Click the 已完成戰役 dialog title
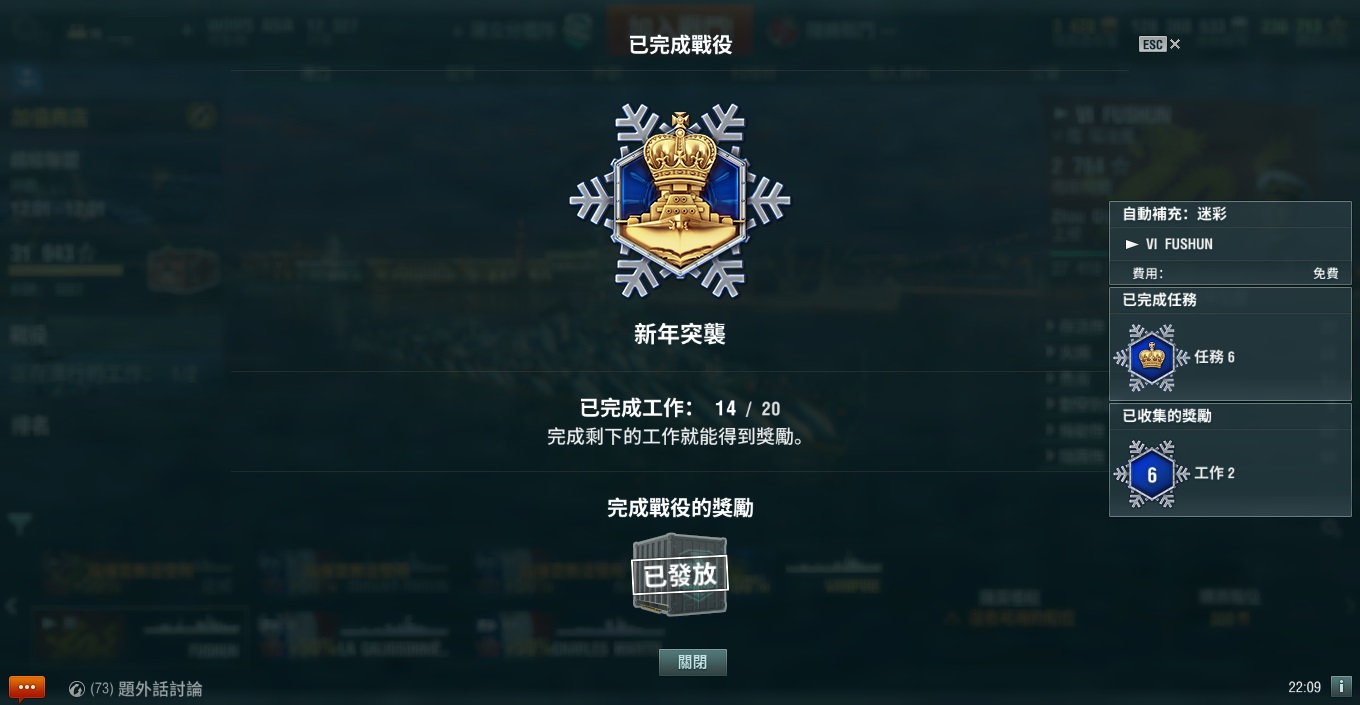Viewport: 1360px width, 705px height. tap(680, 45)
